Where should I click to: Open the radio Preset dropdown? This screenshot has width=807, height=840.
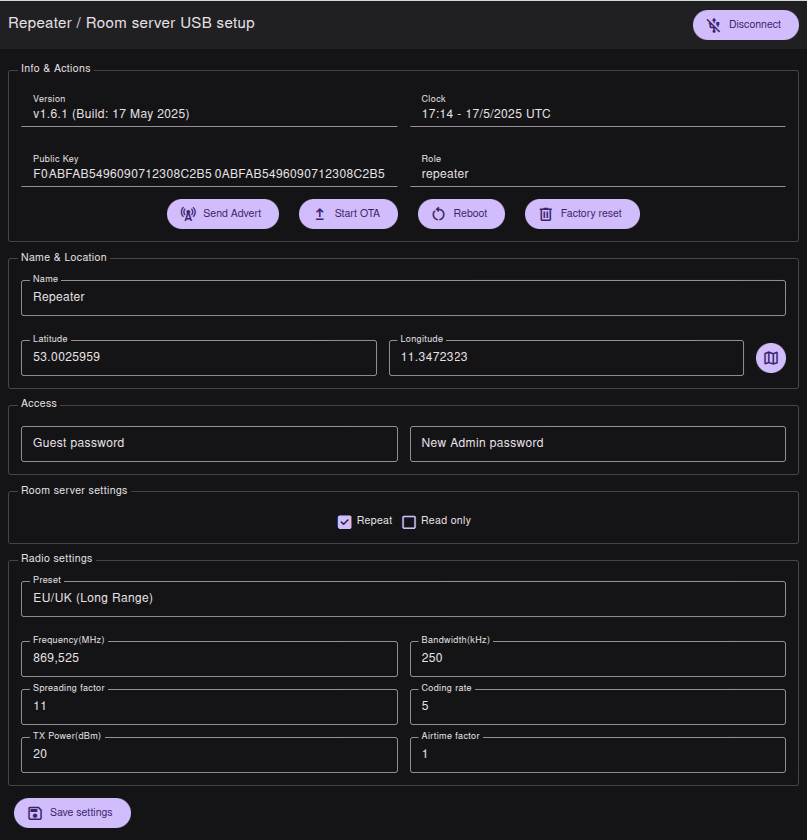tap(402, 599)
